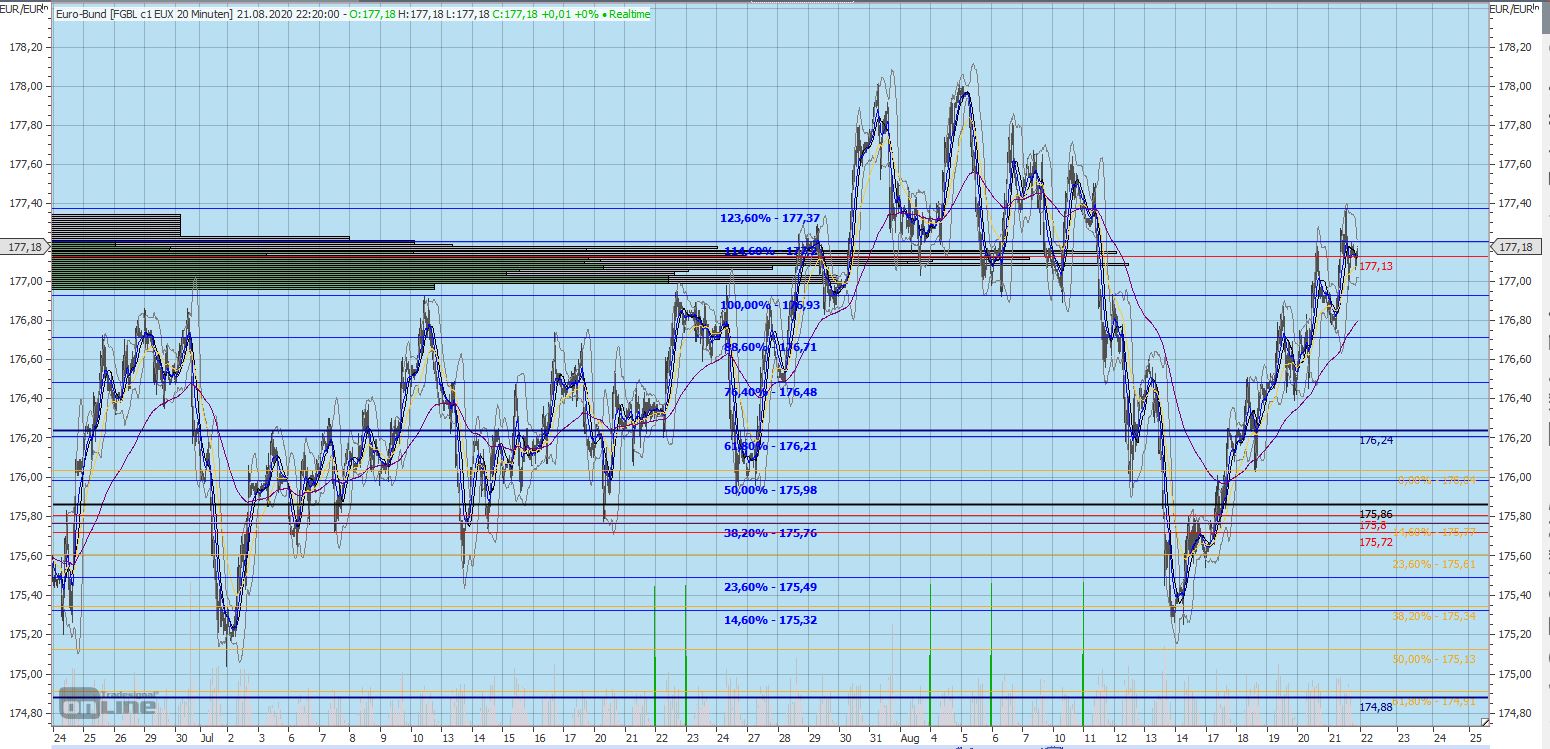Image resolution: width=1550 pixels, height=749 pixels.
Task: Click the EUR/EUR label at top left
Action: coord(24,10)
